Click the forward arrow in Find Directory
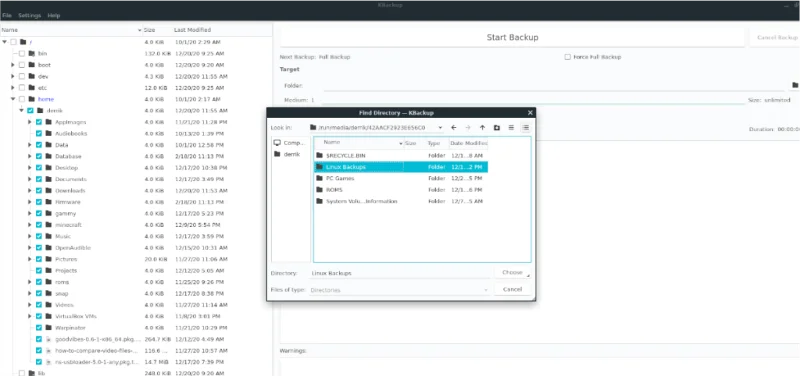This screenshot has height=376, width=800. 468,128
